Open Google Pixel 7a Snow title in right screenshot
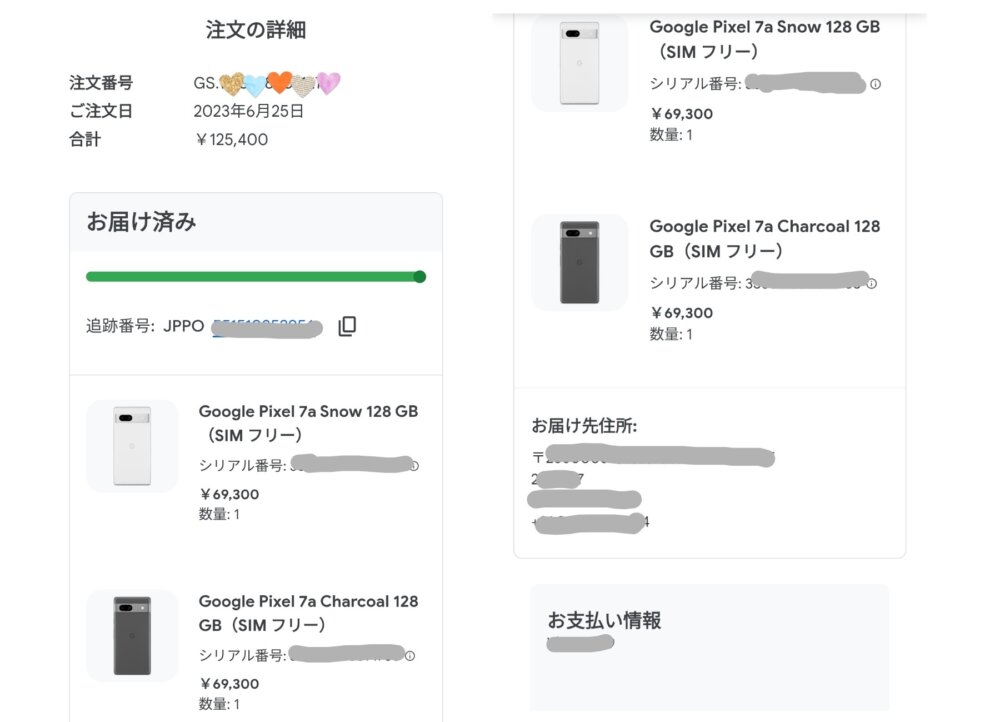 pos(765,39)
